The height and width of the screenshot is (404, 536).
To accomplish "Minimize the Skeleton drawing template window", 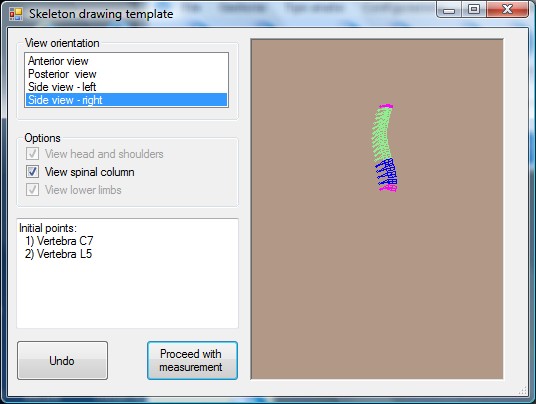I will pos(449,10).
